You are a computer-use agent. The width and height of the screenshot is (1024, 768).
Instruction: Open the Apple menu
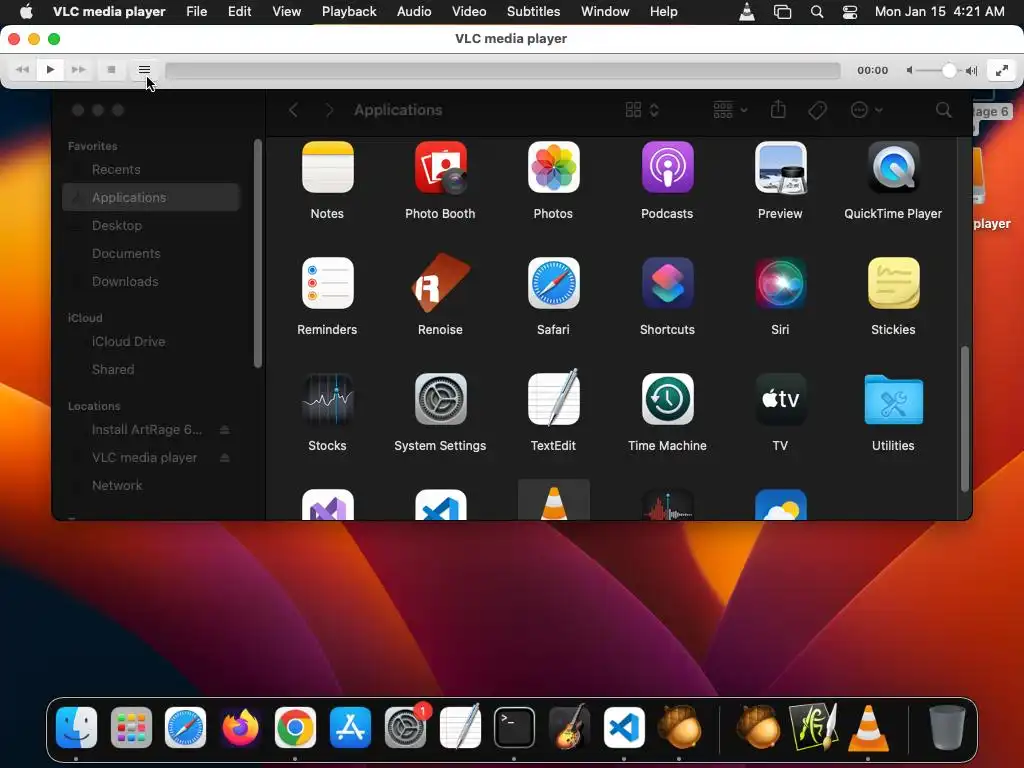click(x=26, y=12)
